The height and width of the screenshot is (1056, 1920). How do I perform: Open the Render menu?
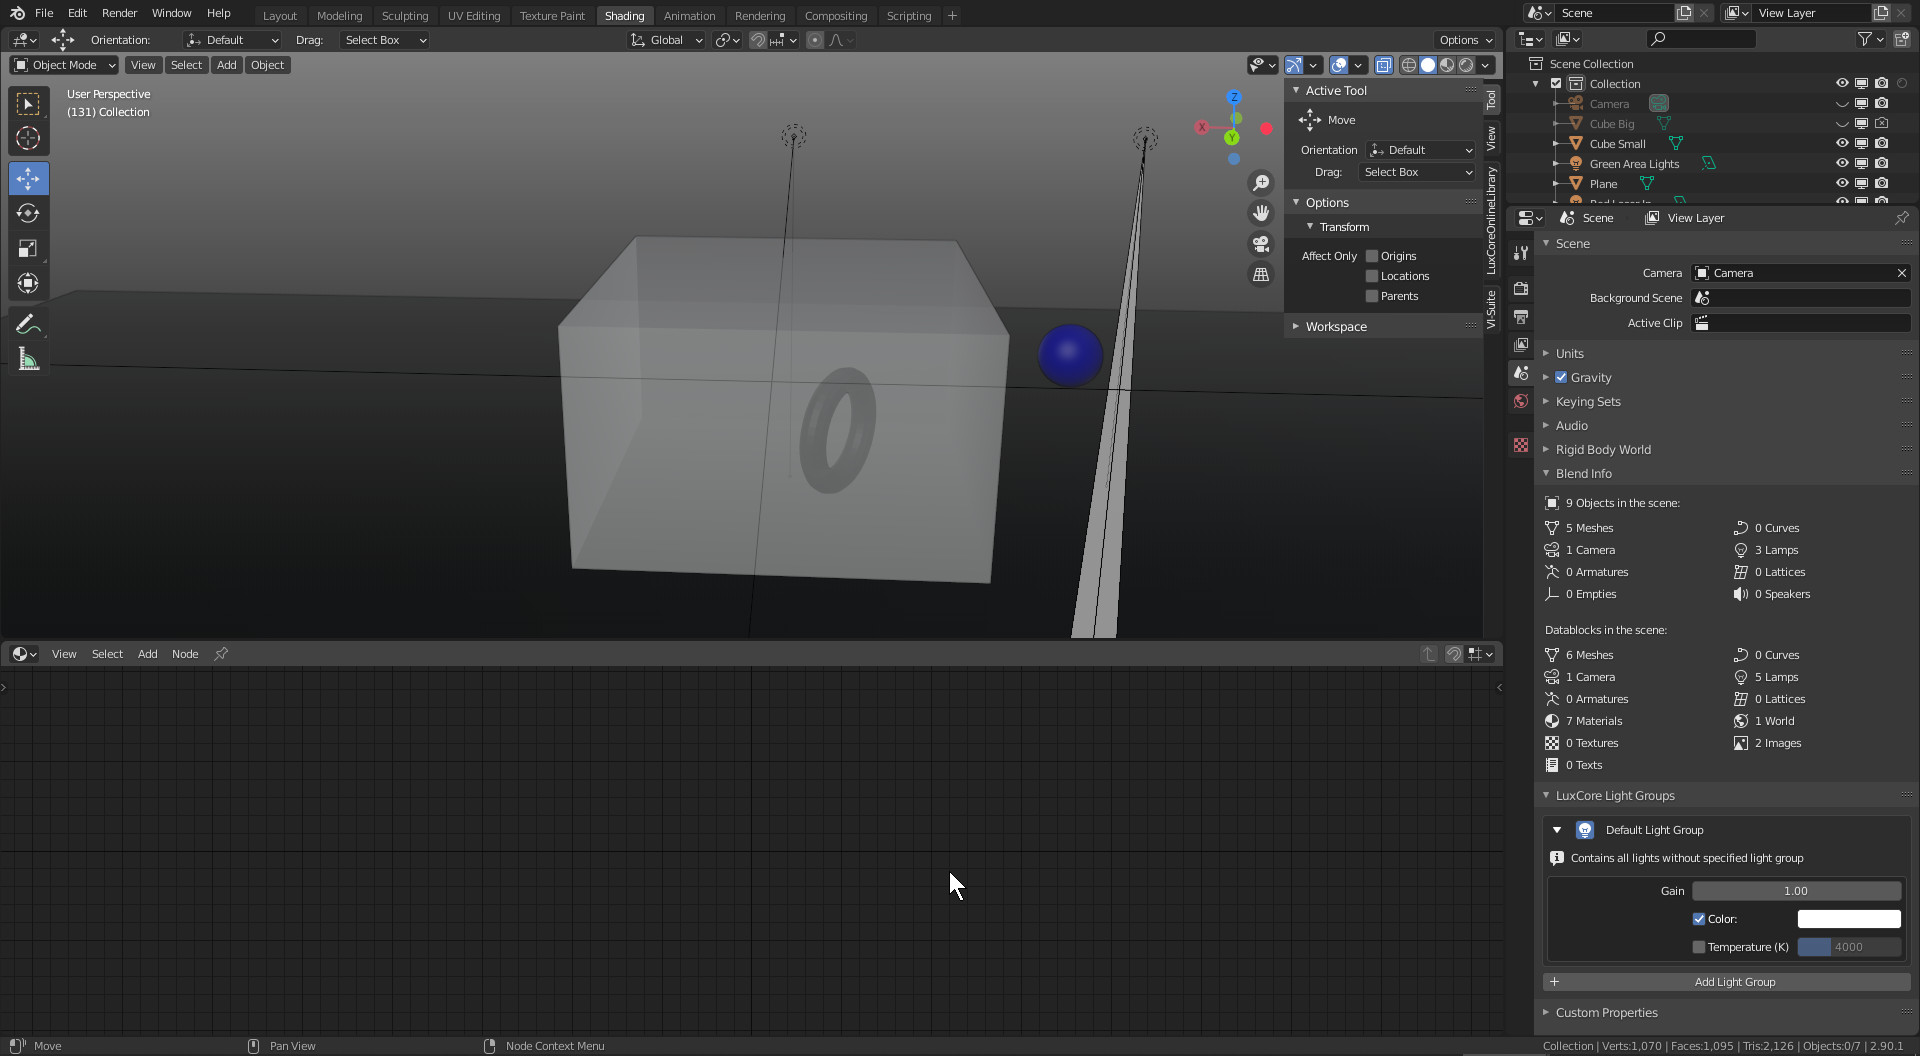tap(119, 13)
